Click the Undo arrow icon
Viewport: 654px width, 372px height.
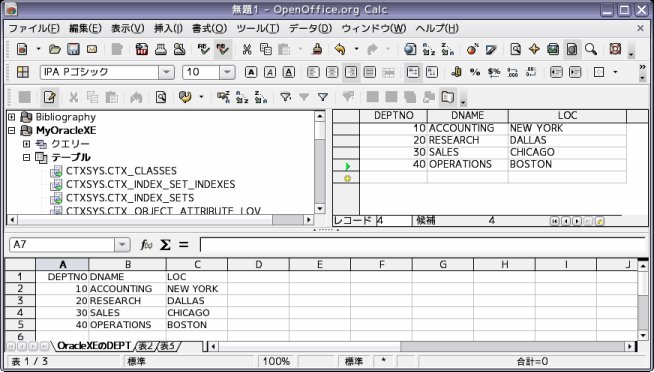(x=340, y=50)
